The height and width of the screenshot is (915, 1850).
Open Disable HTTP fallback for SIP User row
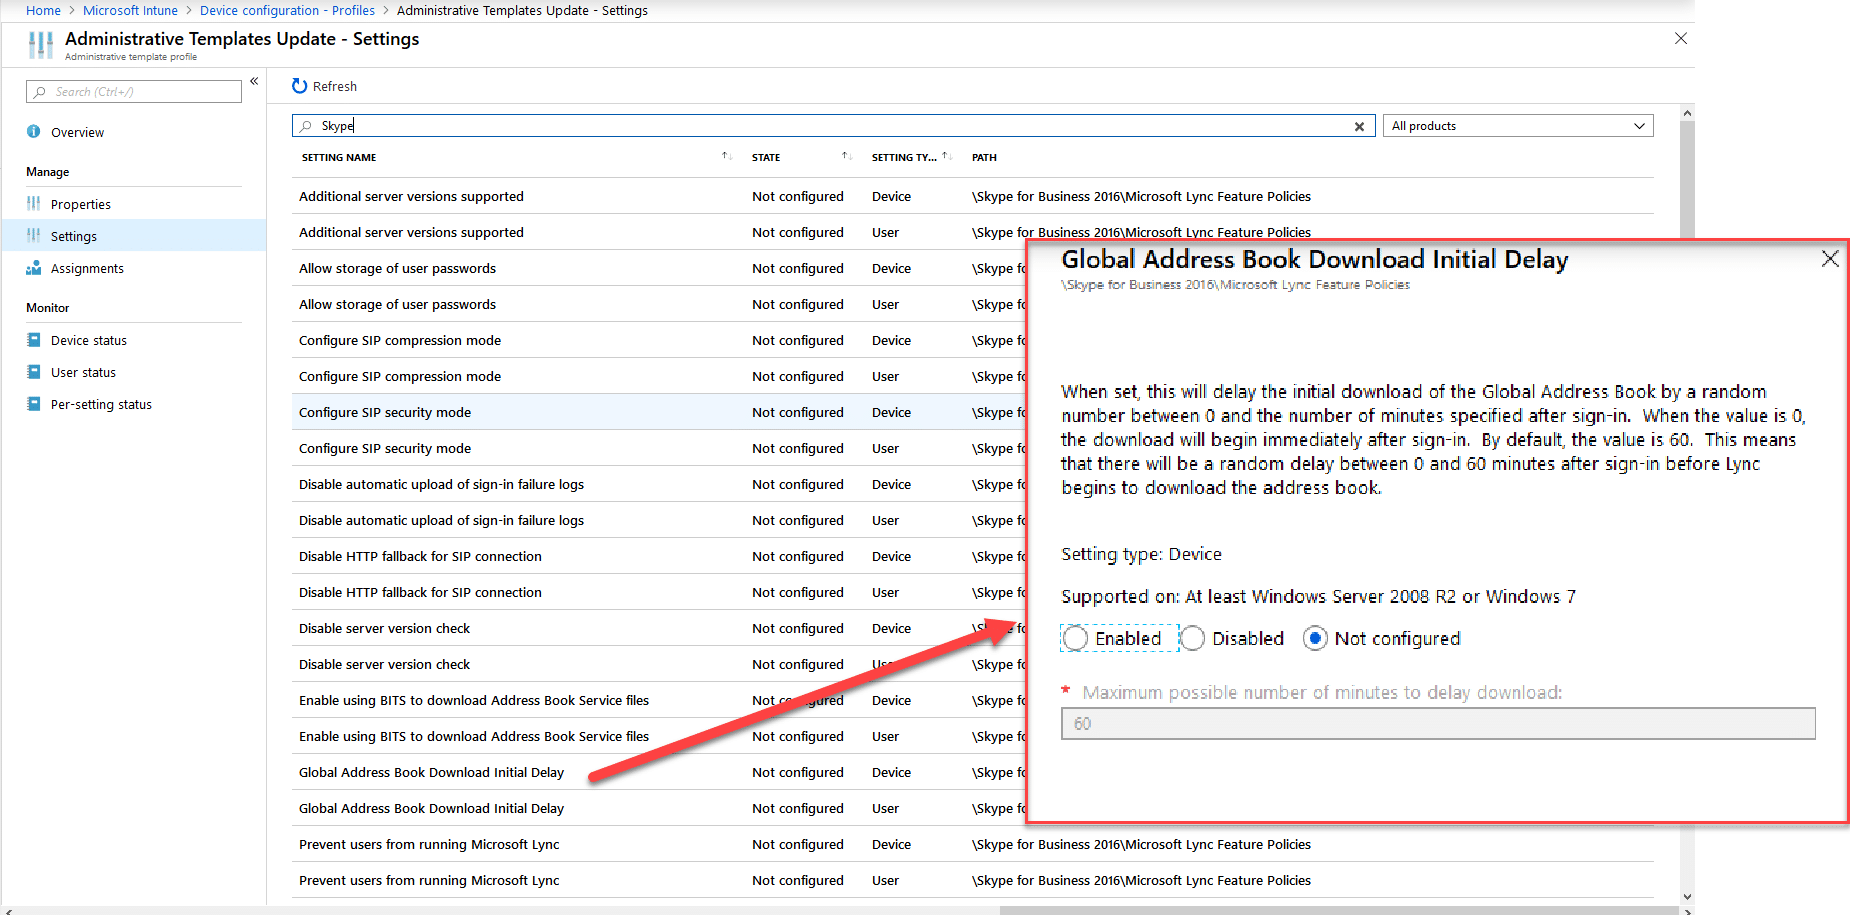click(659, 592)
